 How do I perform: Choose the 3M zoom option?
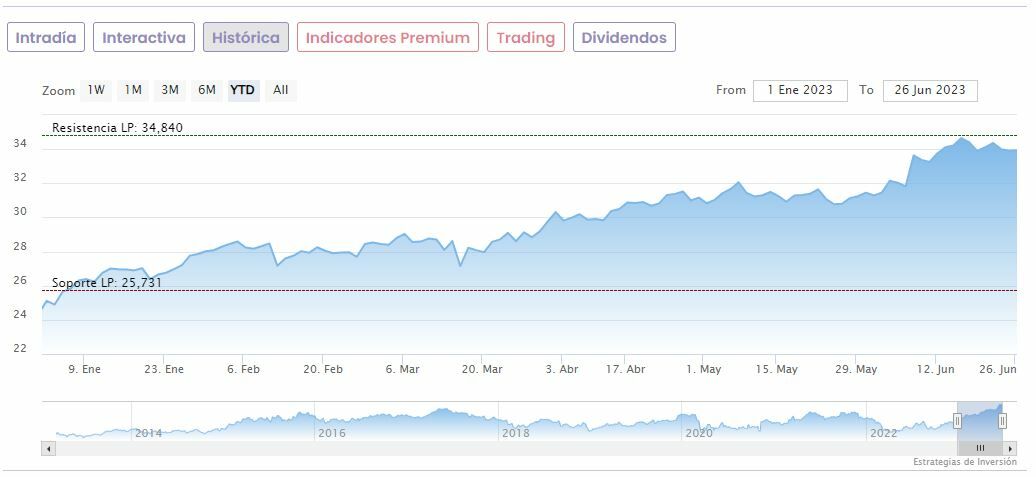tap(170, 90)
